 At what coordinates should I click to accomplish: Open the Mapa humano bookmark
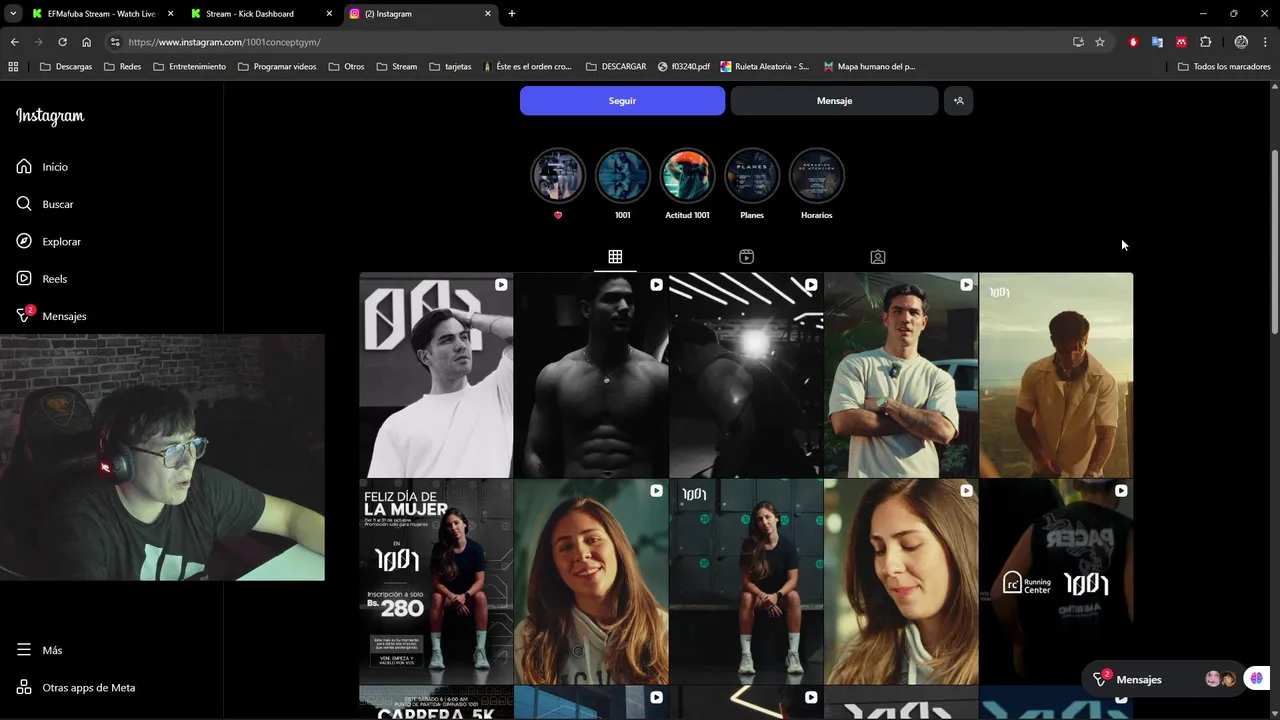pyautogui.click(x=869, y=66)
